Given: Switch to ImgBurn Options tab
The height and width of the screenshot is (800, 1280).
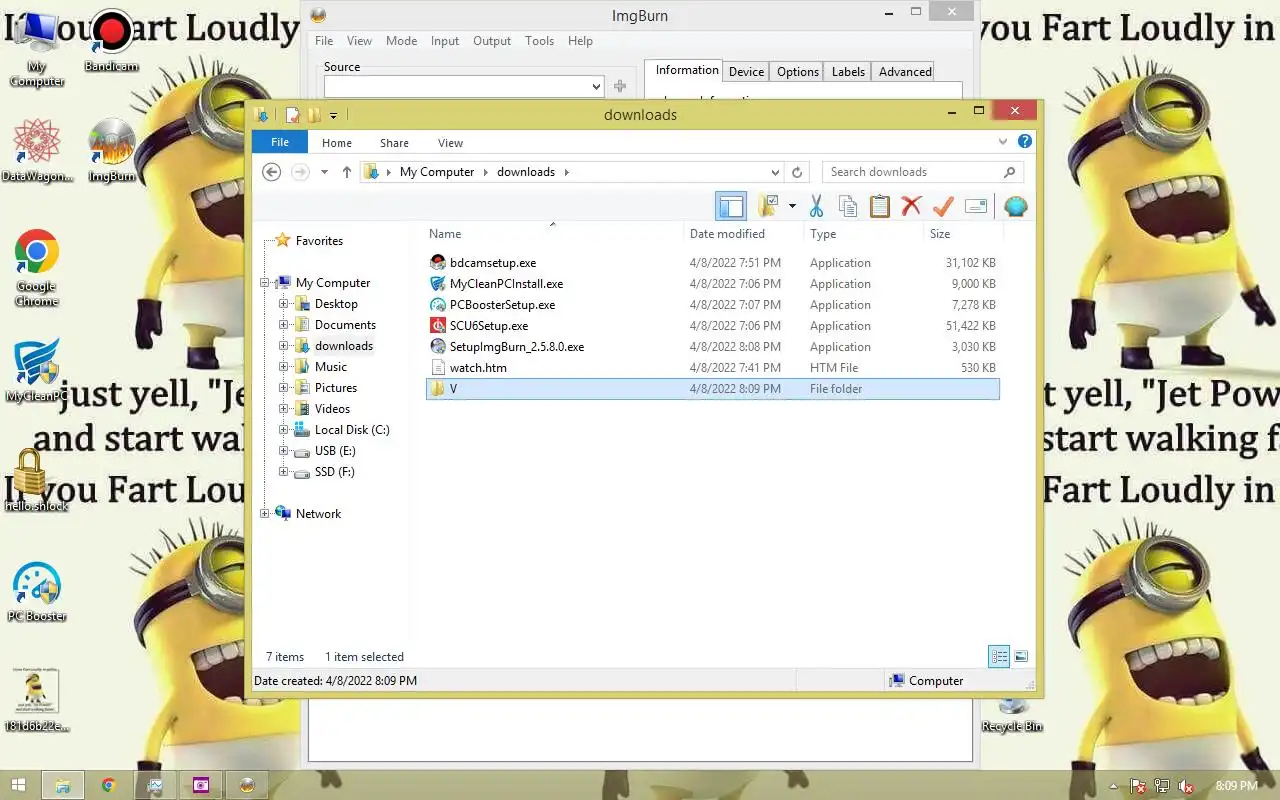Looking at the screenshot, I should point(798,72).
